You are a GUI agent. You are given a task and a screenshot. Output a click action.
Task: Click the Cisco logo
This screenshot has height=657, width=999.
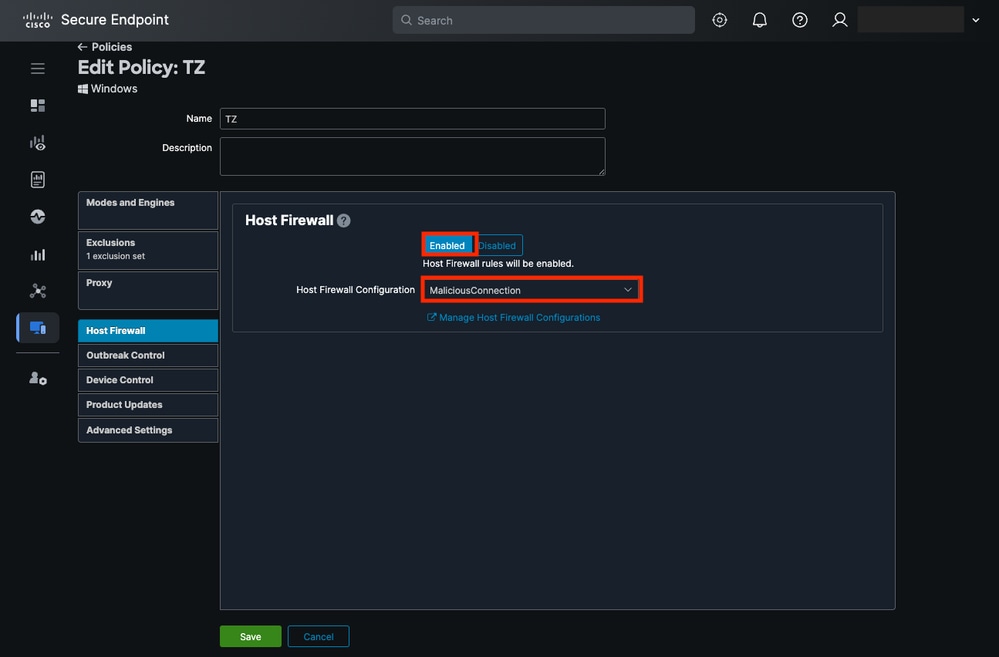(x=38, y=20)
